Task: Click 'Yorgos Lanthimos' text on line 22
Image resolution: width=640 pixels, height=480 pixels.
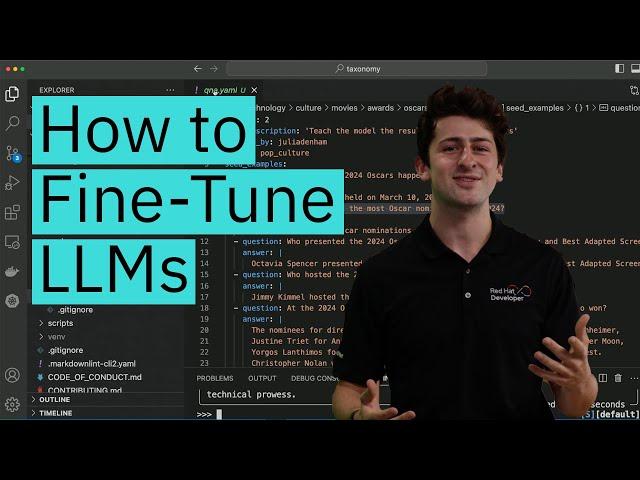Action: pos(287,352)
